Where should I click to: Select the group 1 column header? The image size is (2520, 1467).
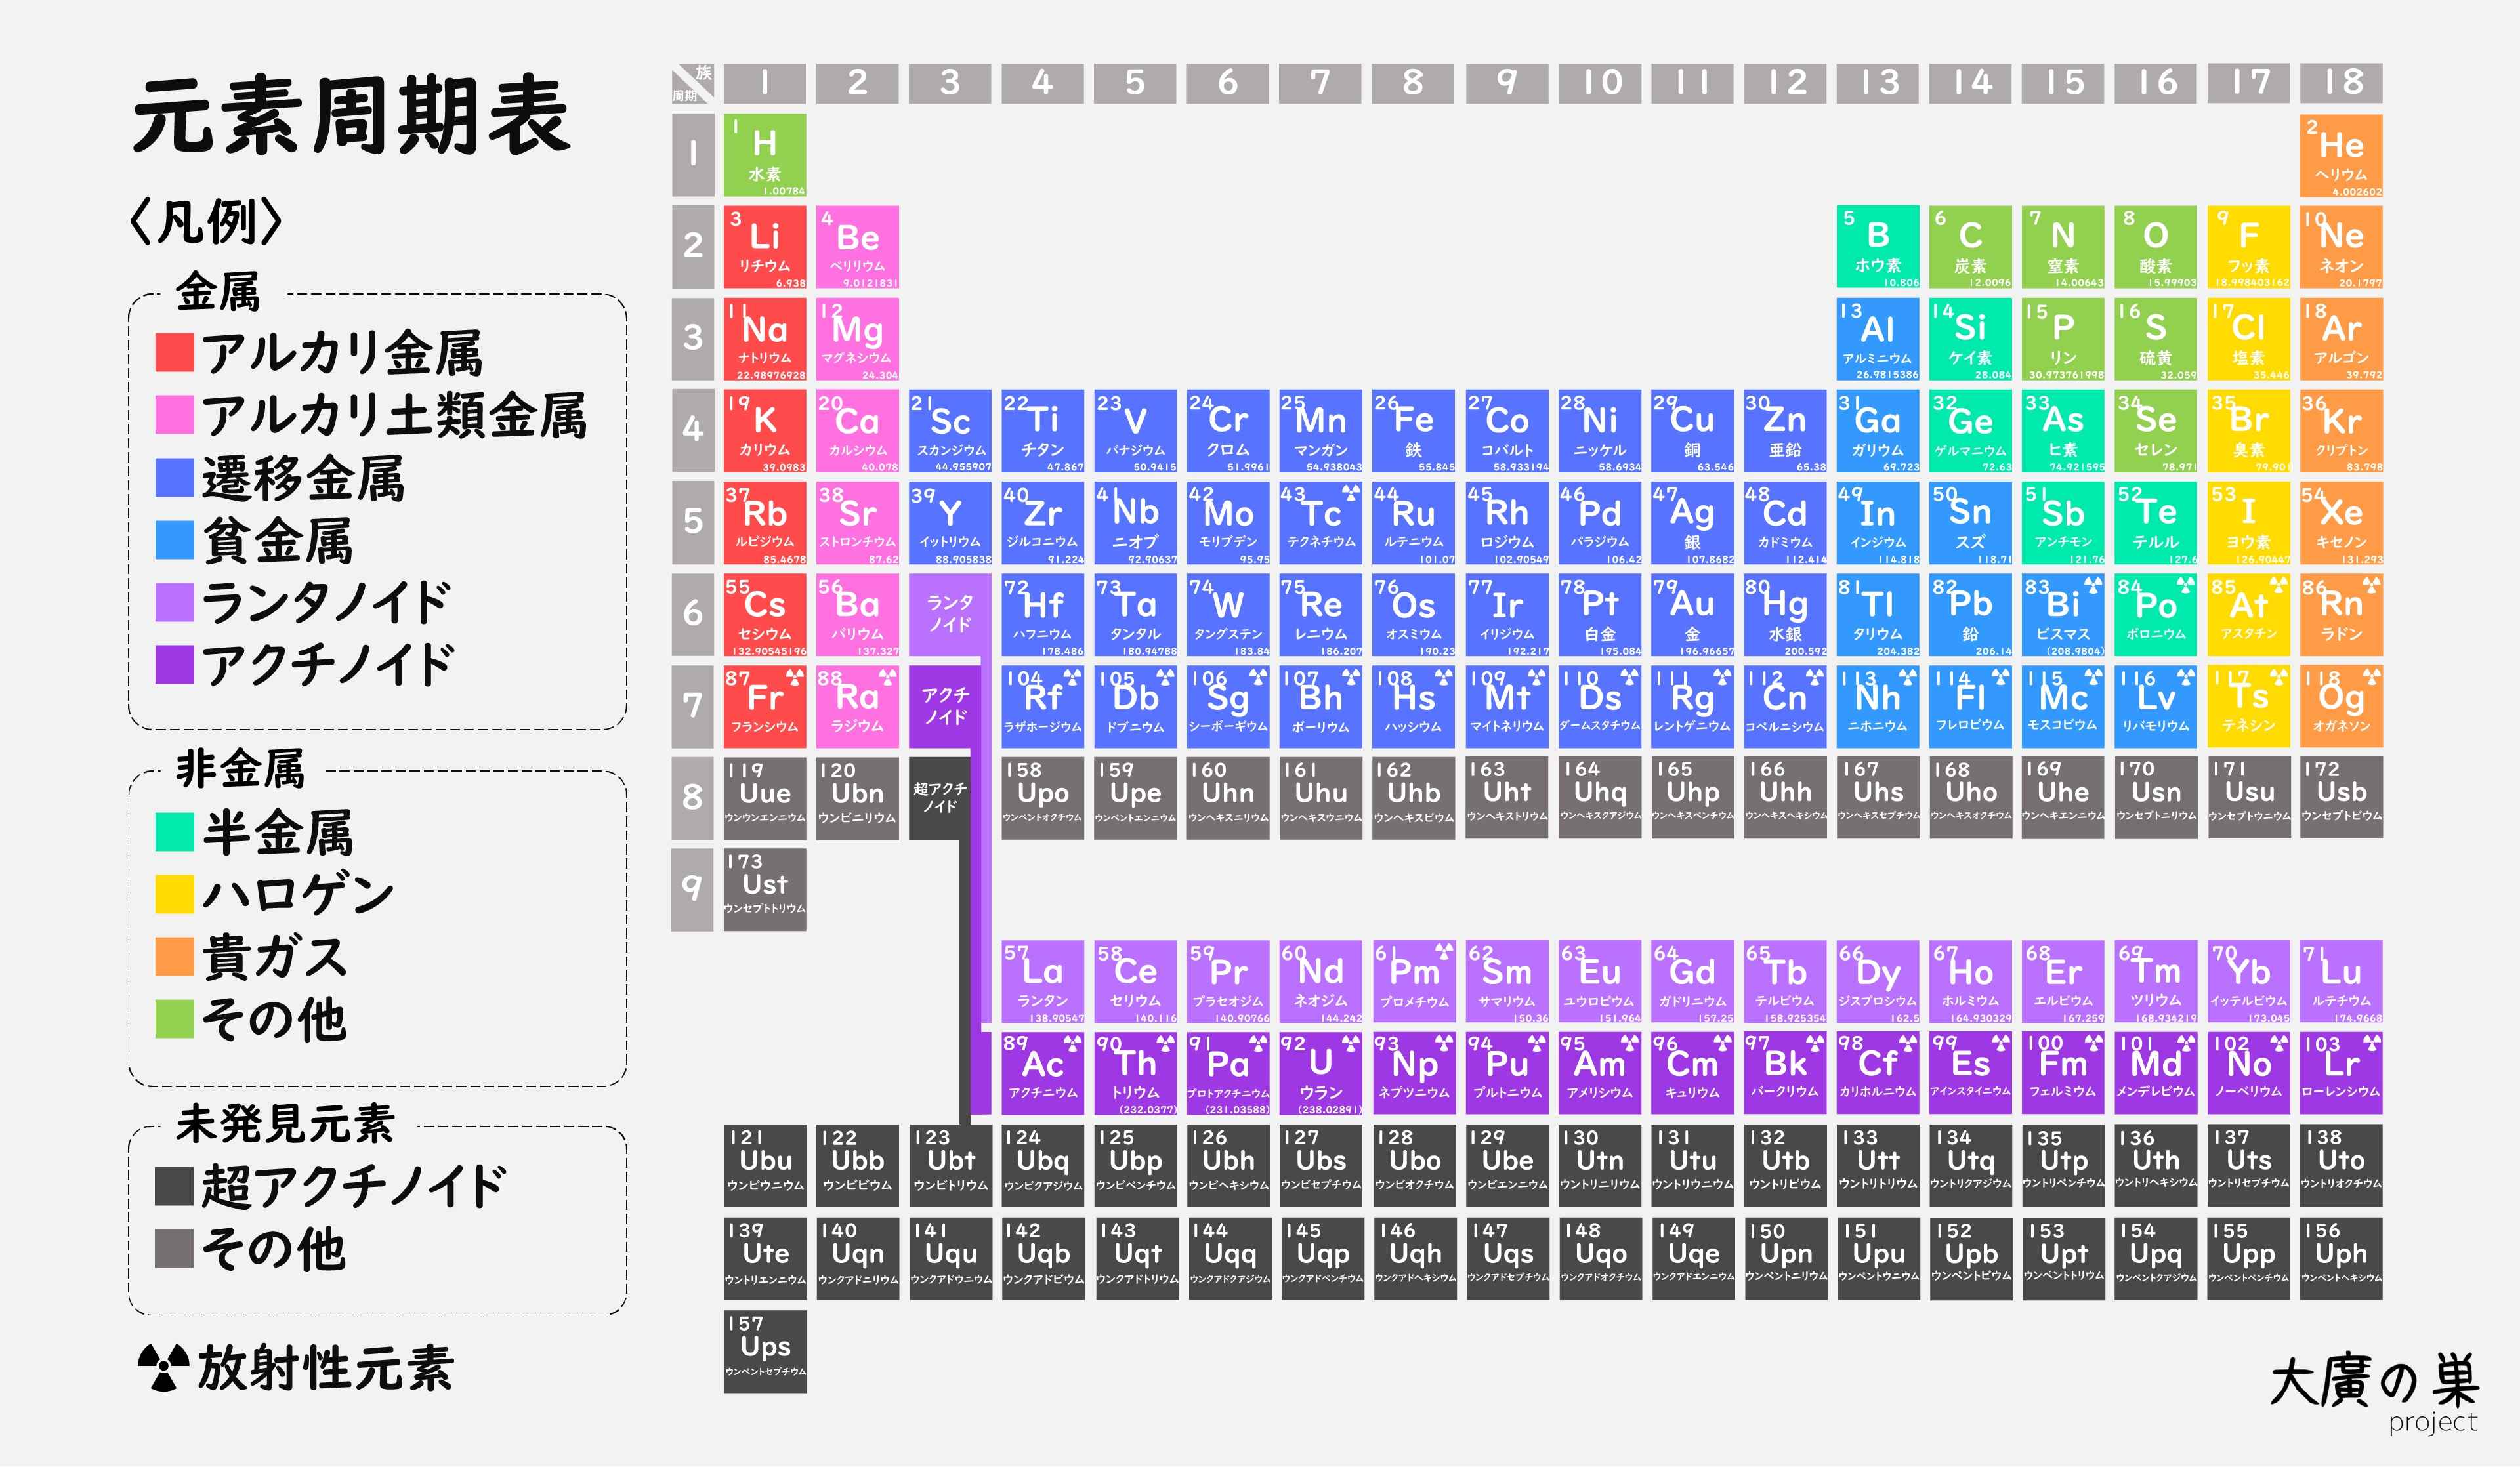pyautogui.click(x=764, y=83)
